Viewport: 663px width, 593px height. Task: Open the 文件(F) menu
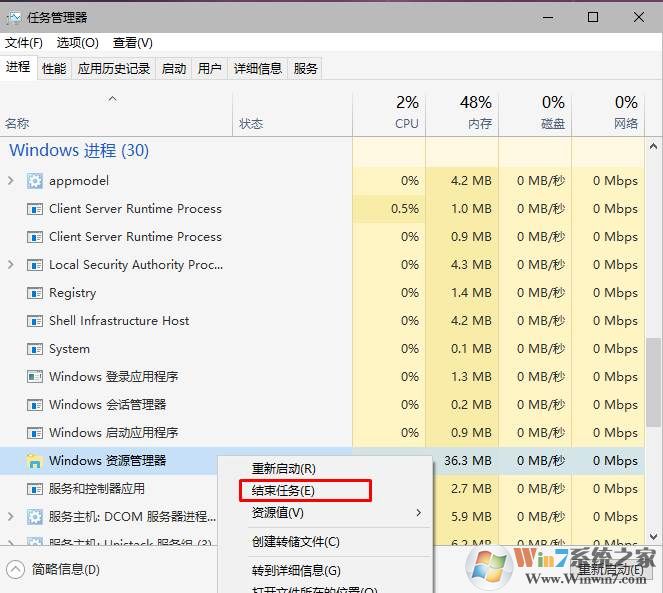(24, 43)
